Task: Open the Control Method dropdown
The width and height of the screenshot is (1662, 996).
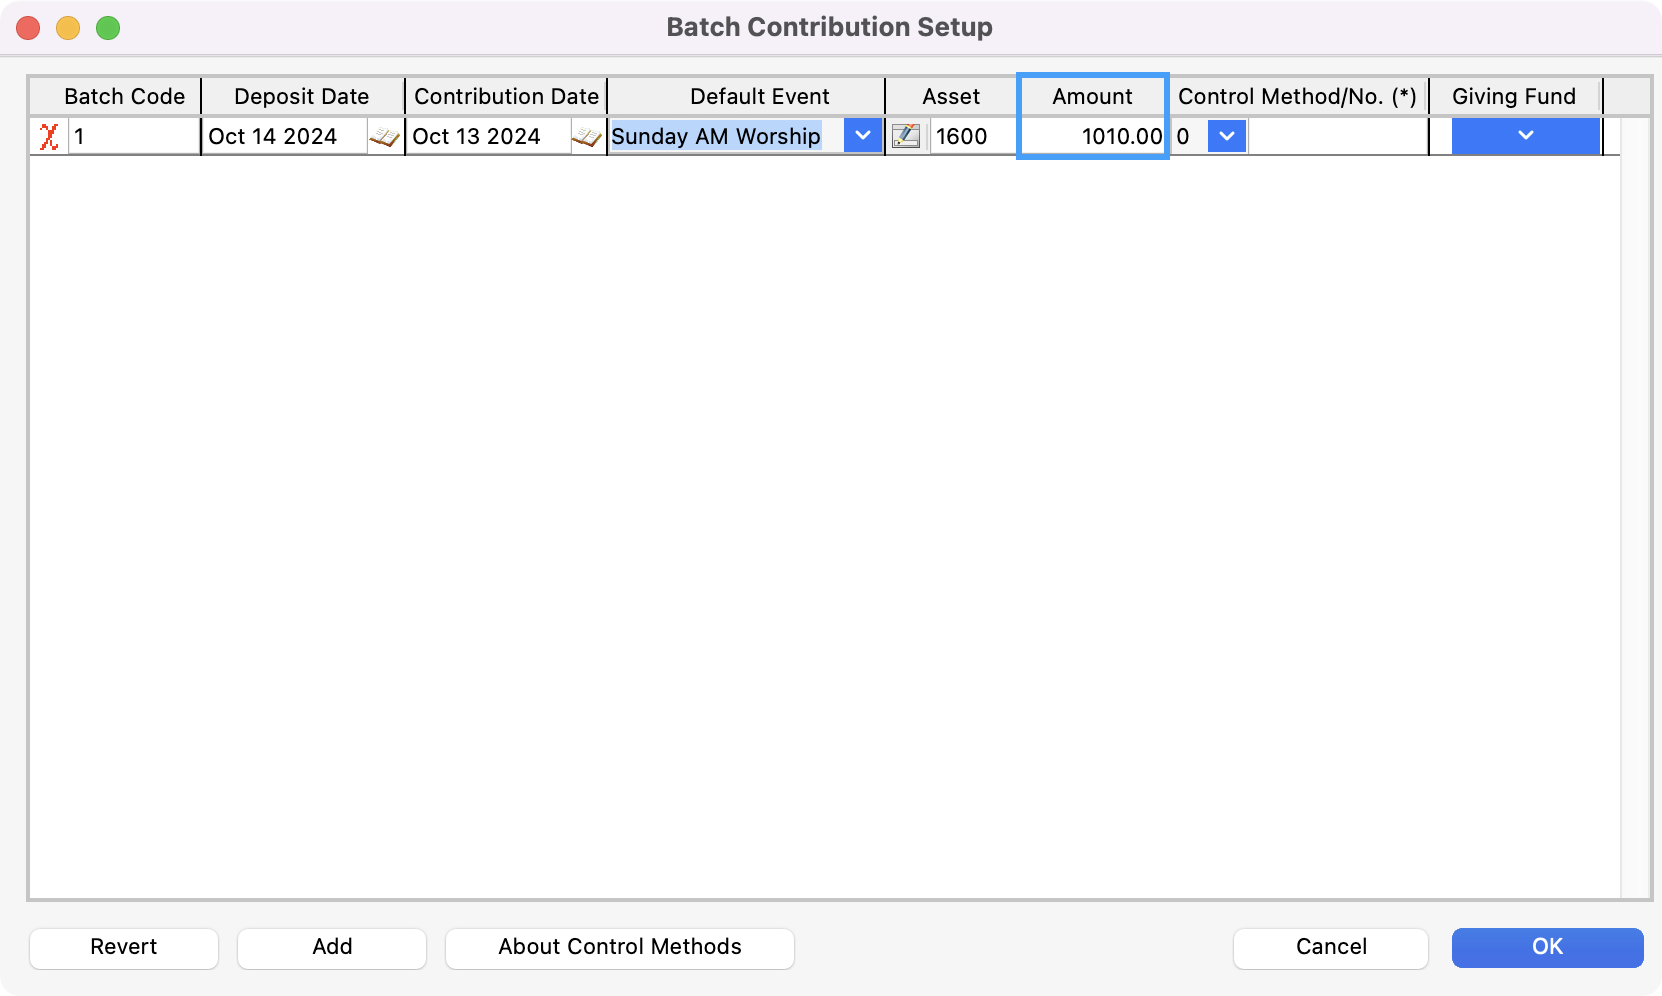Action: (1227, 136)
